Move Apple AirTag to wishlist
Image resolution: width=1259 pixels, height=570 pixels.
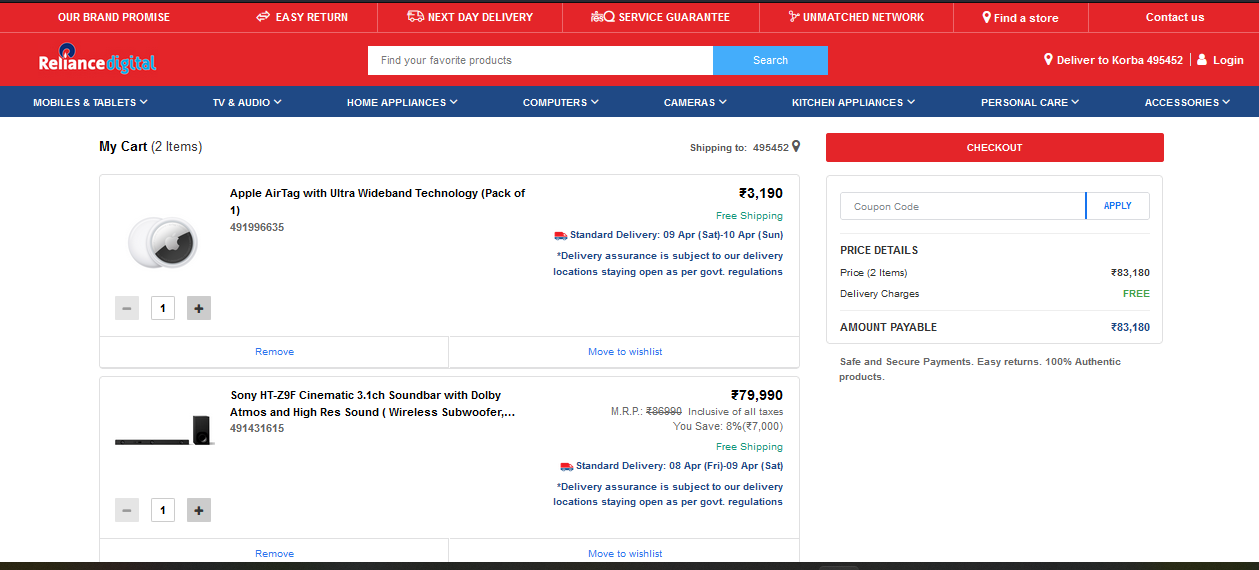pos(625,352)
